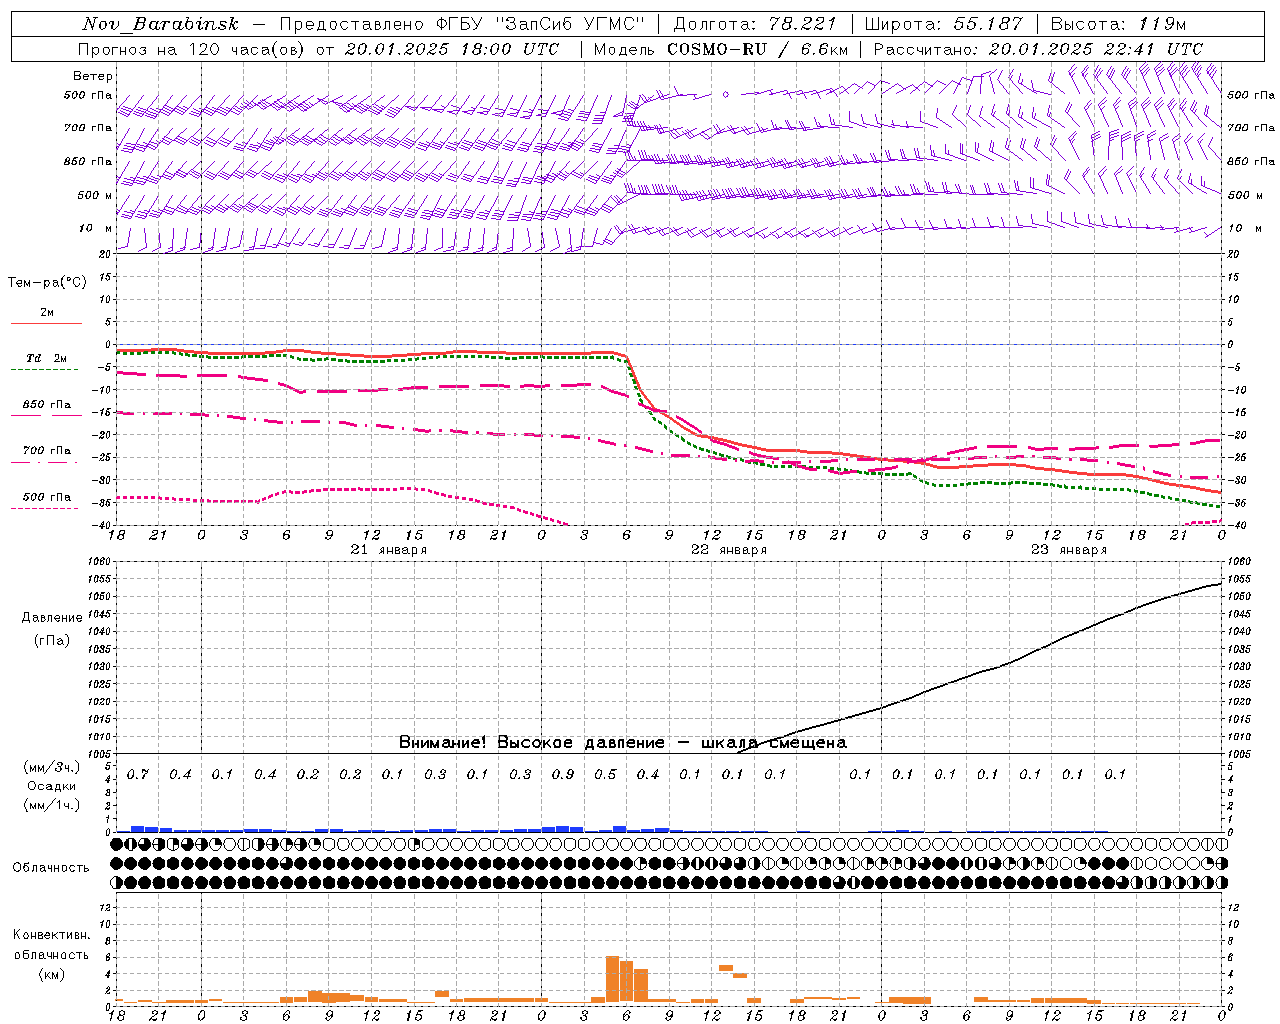
Task: Click the "23 января" date label
Action: pos(1069,550)
